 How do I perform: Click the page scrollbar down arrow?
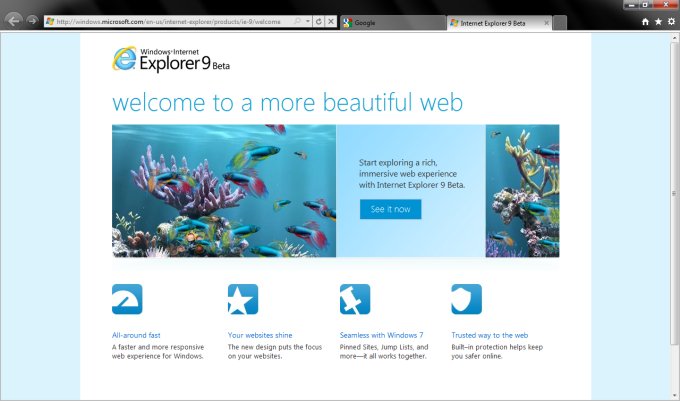coord(674,395)
